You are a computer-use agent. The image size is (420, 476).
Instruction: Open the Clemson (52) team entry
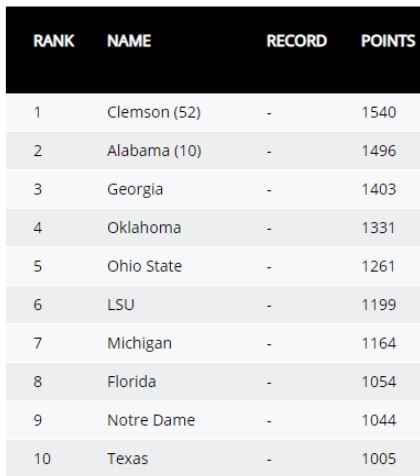pyautogui.click(x=154, y=112)
